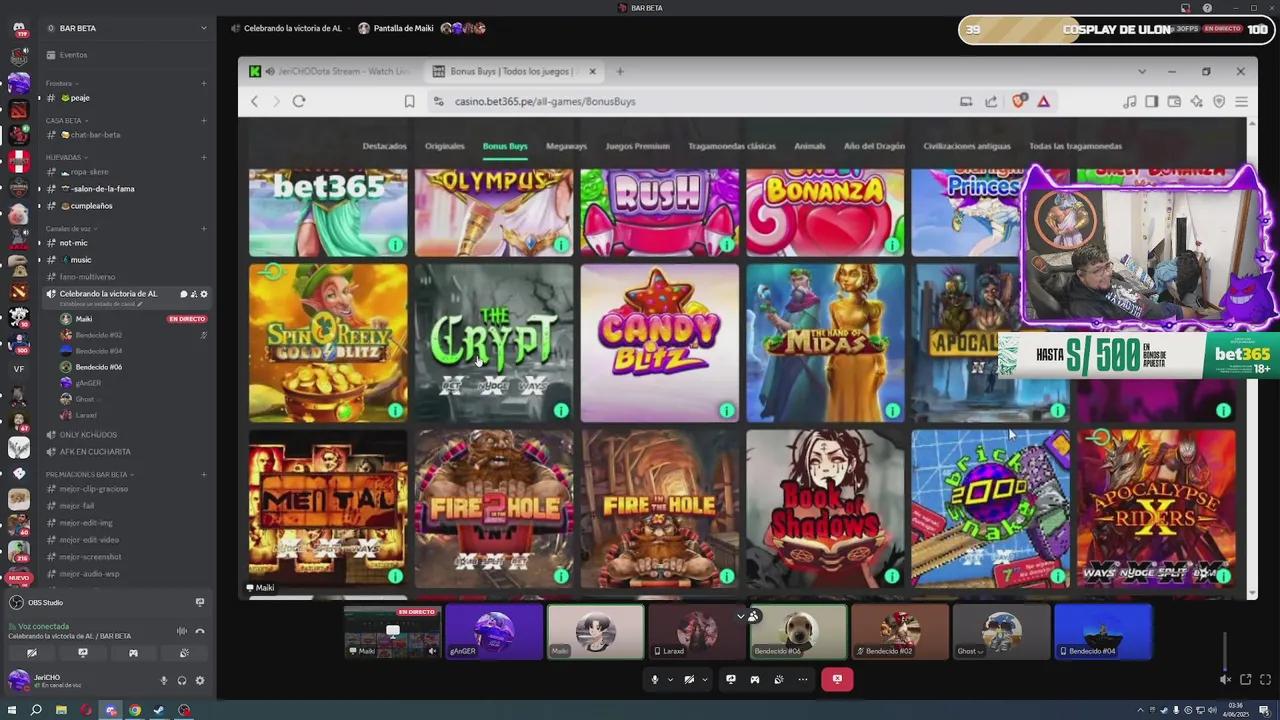The height and width of the screenshot is (720, 1280).
Task: Toggle headphone deafen in user panel
Action: pos(182,681)
